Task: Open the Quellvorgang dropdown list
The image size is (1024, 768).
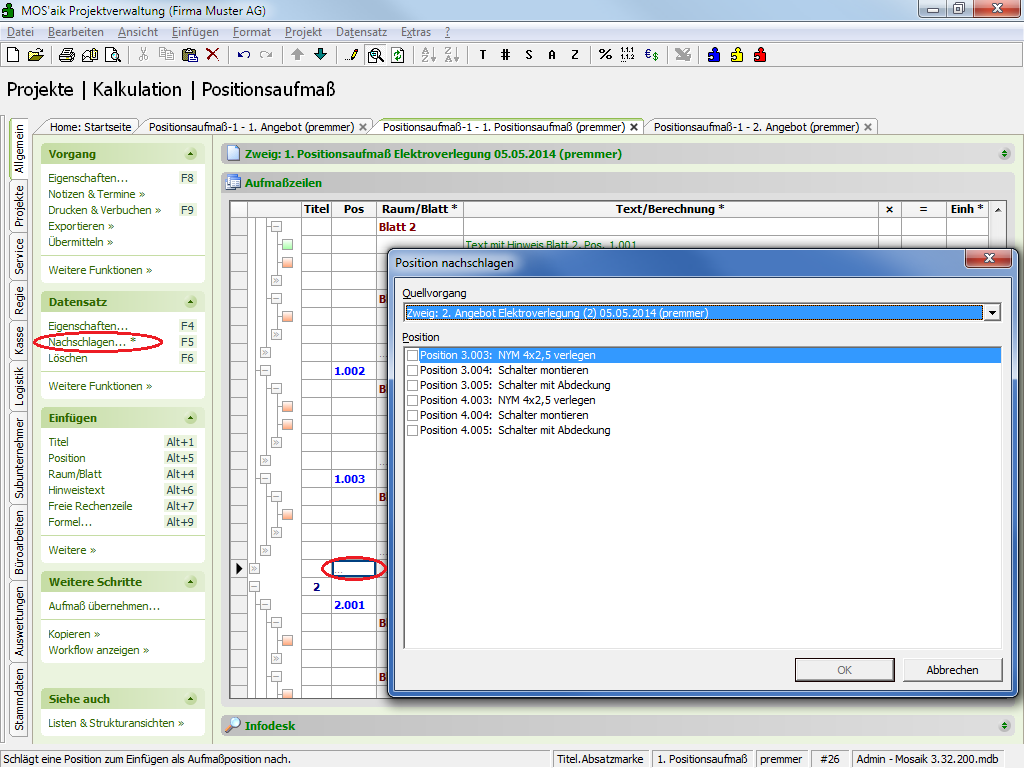Action: 992,313
